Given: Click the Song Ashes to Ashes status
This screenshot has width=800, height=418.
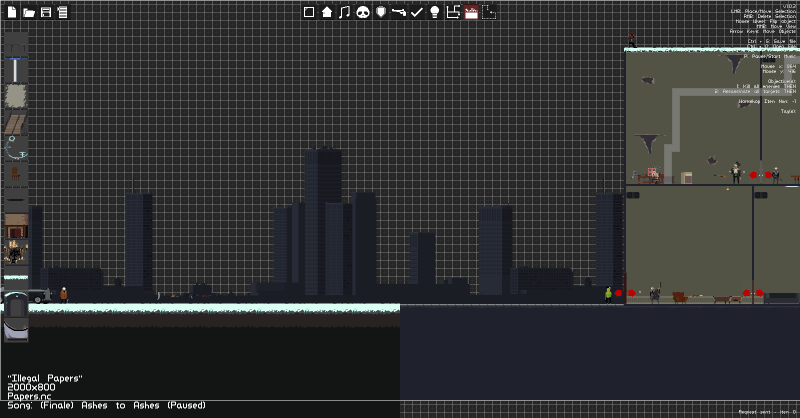Looking at the screenshot, I should (107, 405).
